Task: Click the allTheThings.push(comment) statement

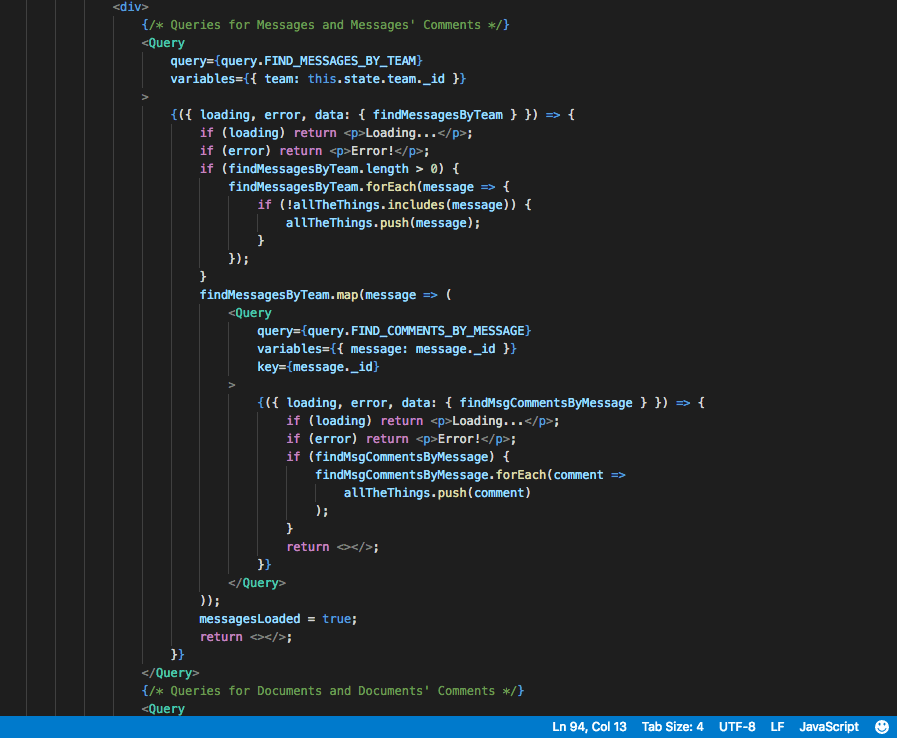Action: pyautogui.click(x=437, y=493)
